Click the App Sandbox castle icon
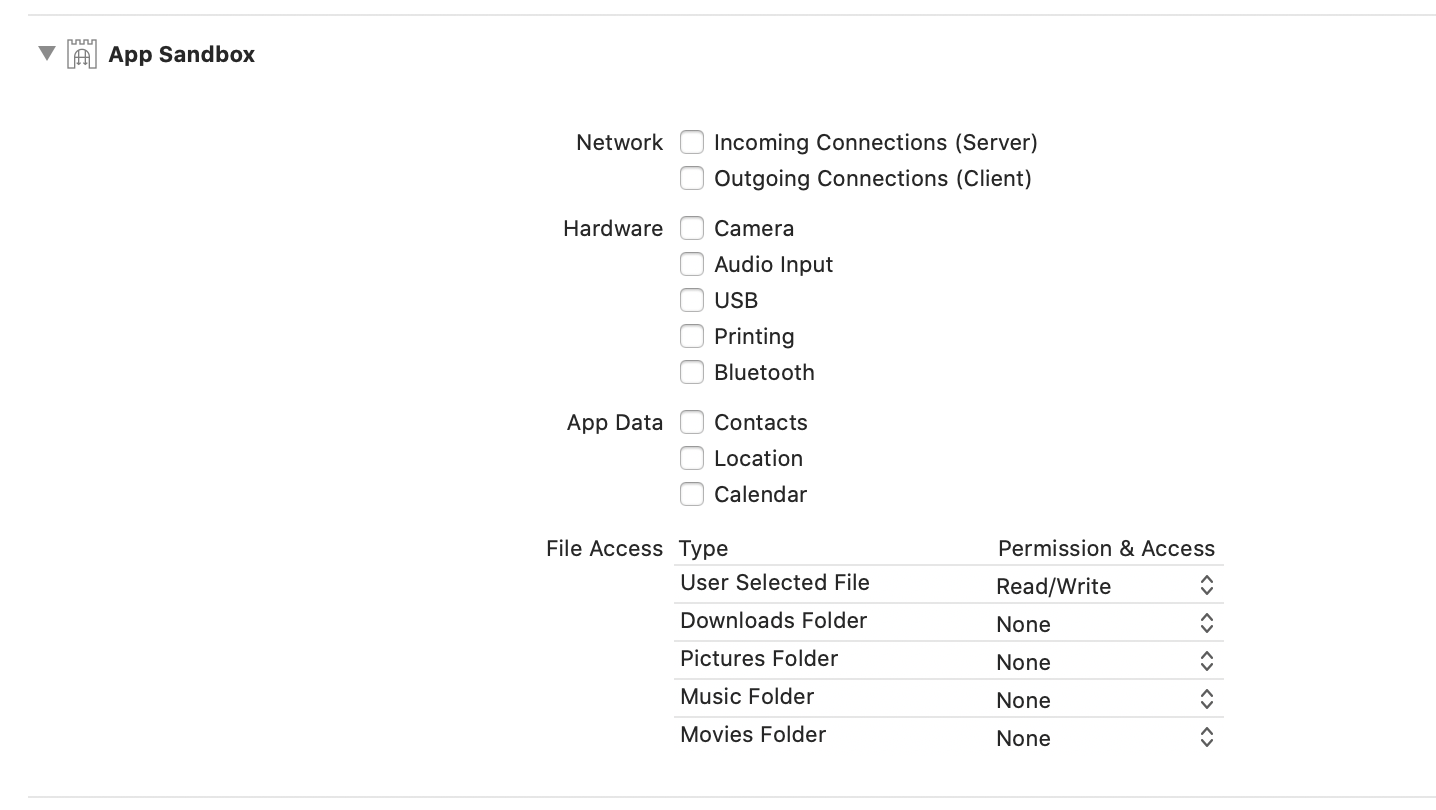Image resolution: width=1436 pixels, height=810 pixels. point(82,54)
